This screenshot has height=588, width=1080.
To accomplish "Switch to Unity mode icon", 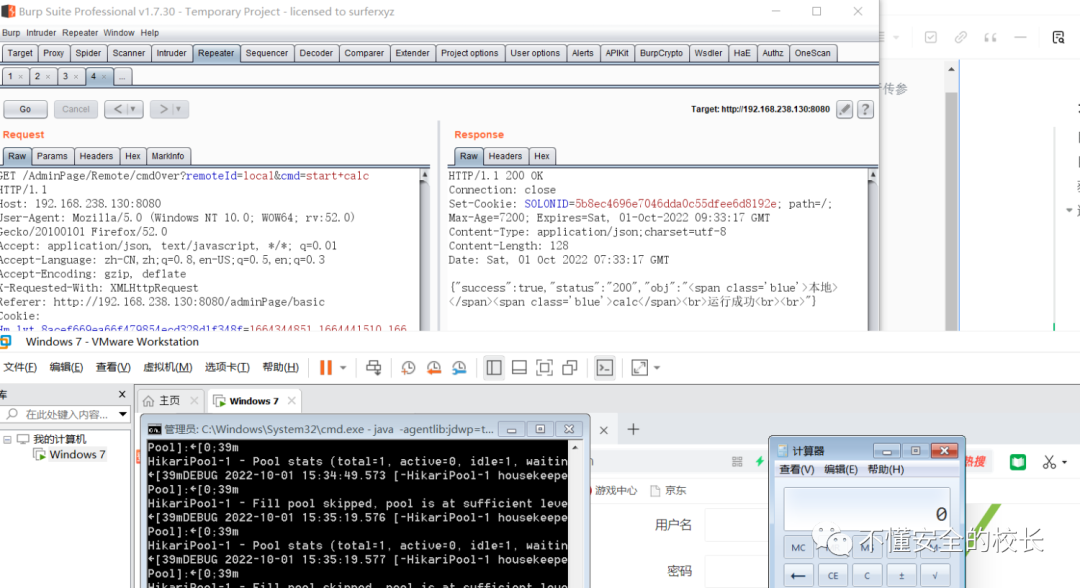I will (570, 368).
